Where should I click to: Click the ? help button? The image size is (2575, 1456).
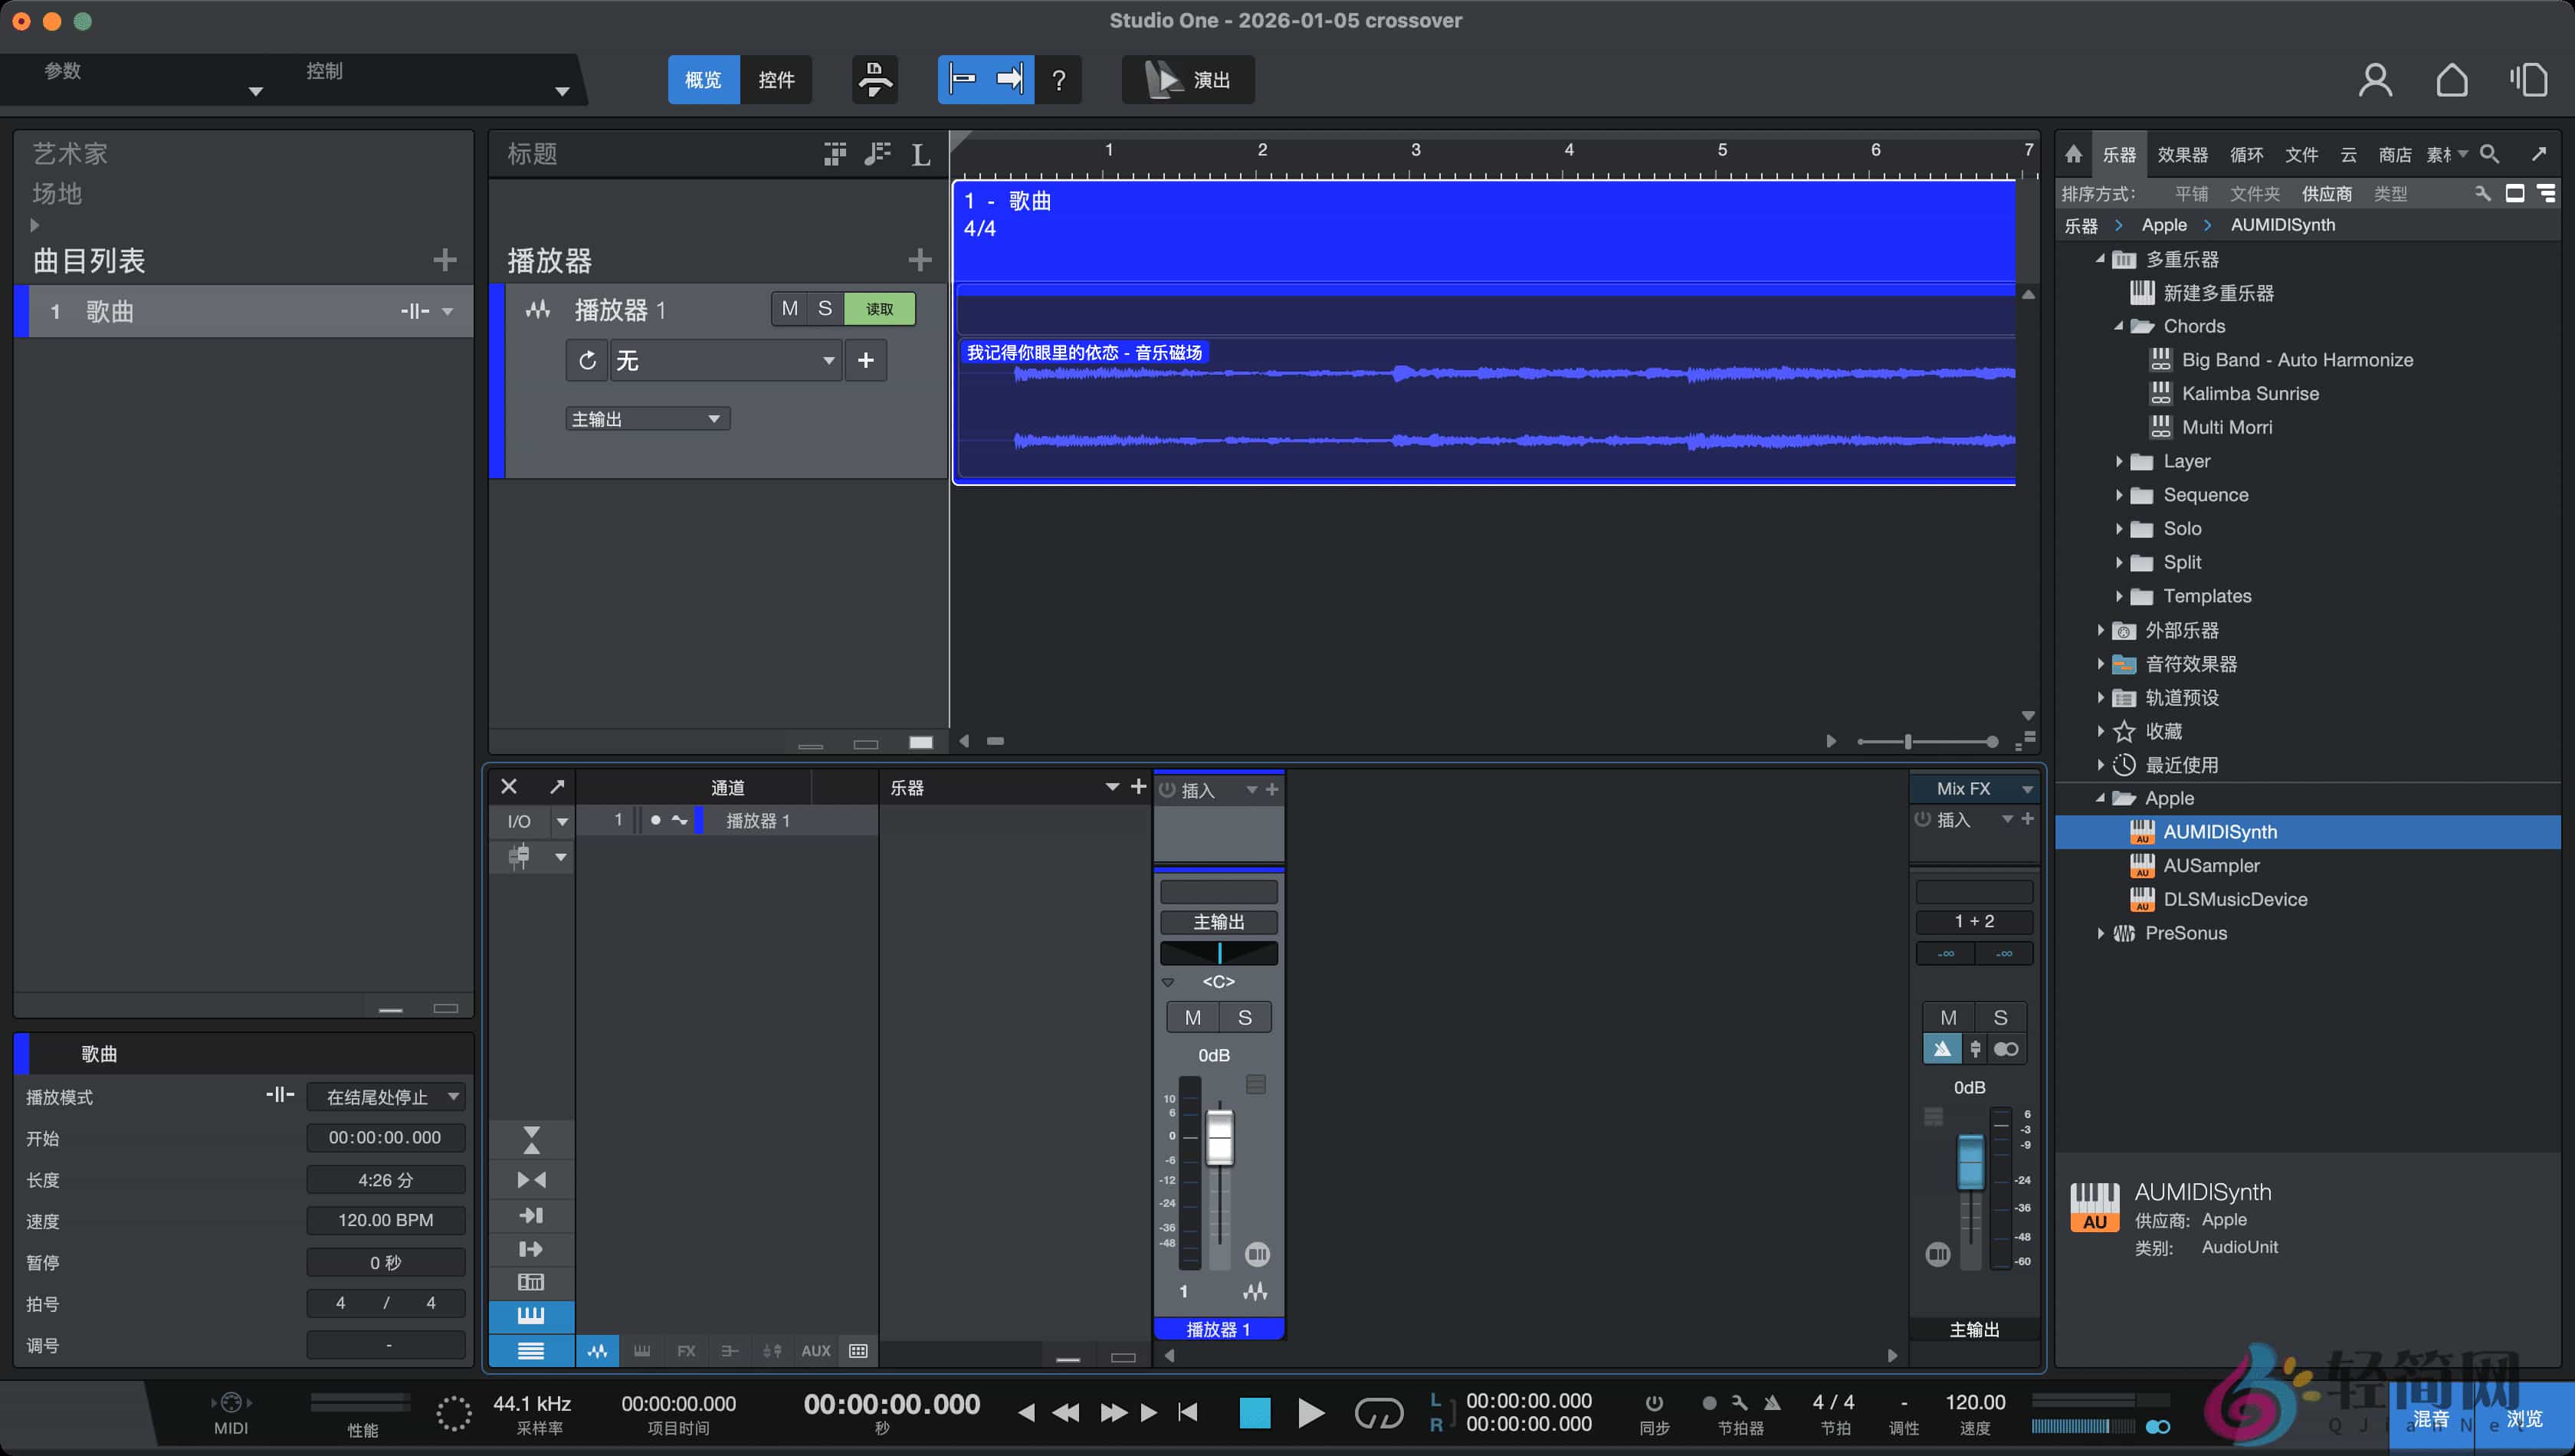[1059, 79]
